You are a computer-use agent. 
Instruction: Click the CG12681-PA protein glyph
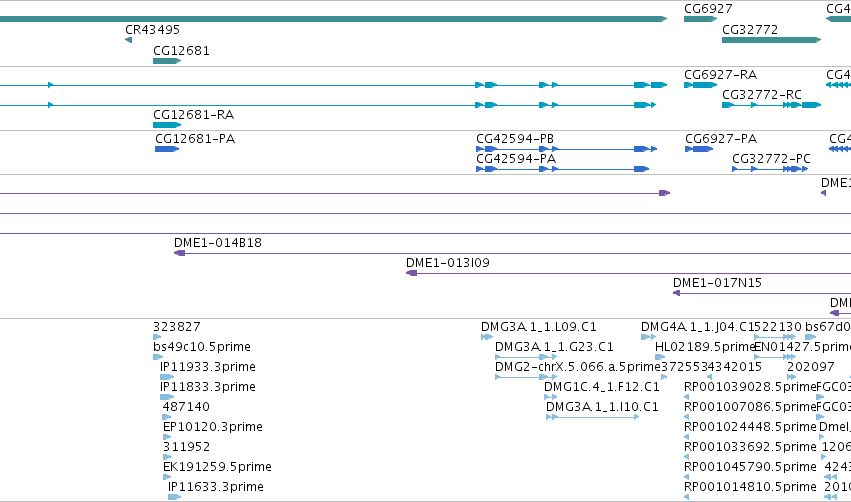(x=167, y=149)
